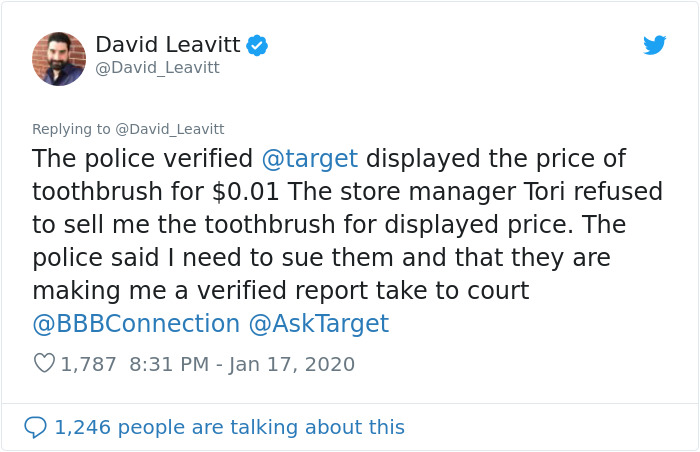
Task: Click the 1,787 likes count
Action: pyautogui.click(x=89, y=364)
